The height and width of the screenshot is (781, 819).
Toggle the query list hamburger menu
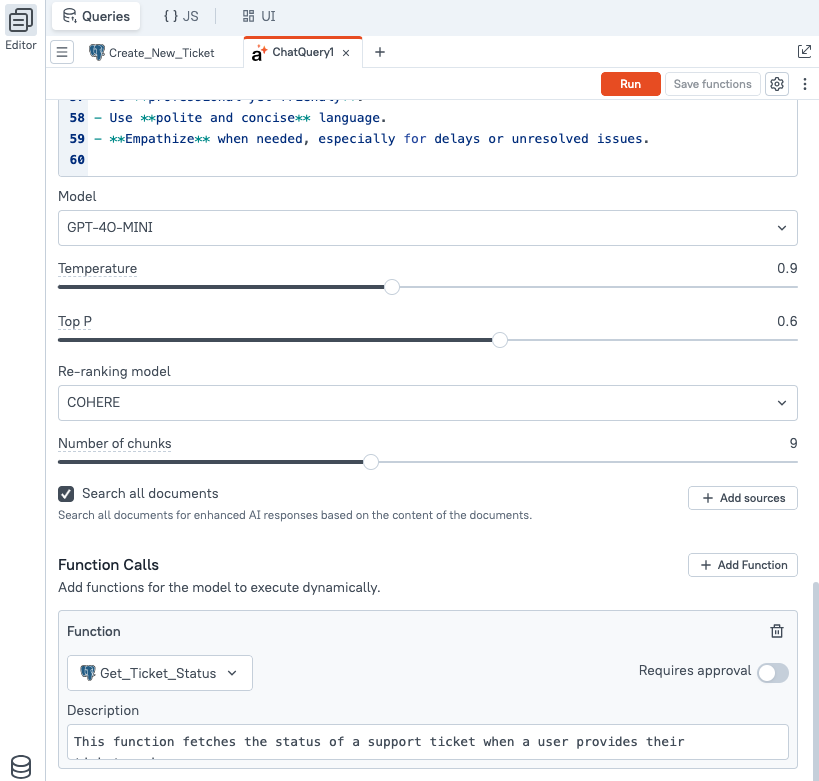(x=62, y=52)
